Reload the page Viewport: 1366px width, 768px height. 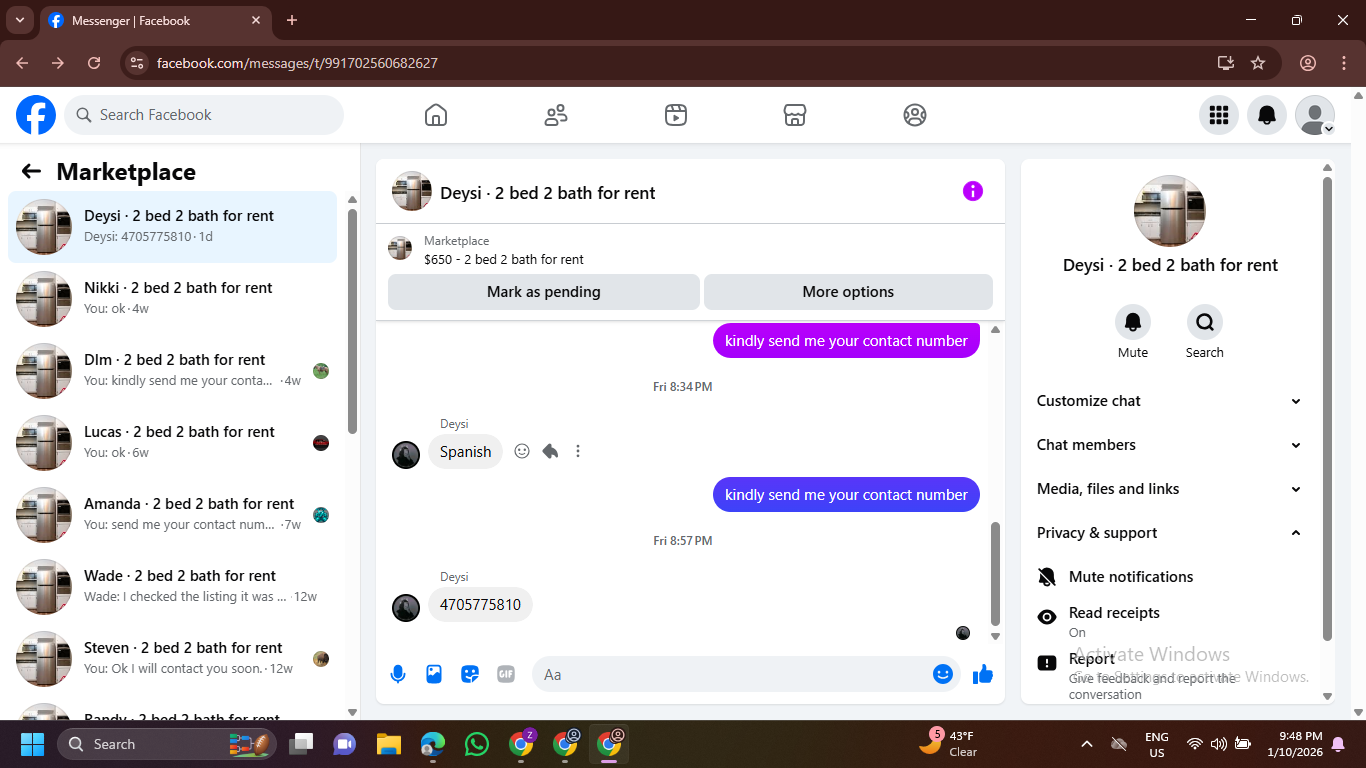(94, 63)
